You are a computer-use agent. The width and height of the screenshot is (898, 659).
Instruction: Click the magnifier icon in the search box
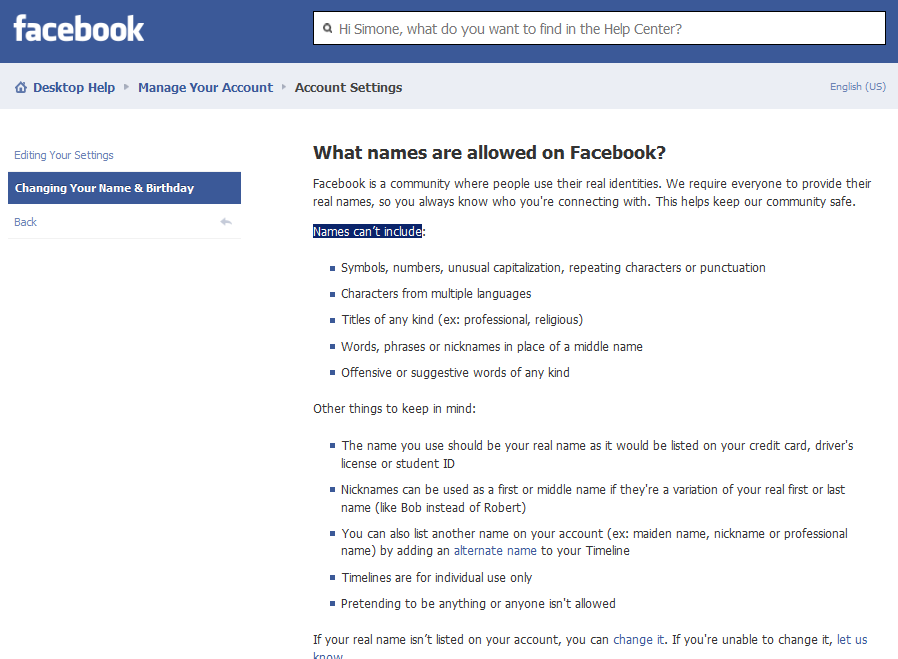[327, 29]
